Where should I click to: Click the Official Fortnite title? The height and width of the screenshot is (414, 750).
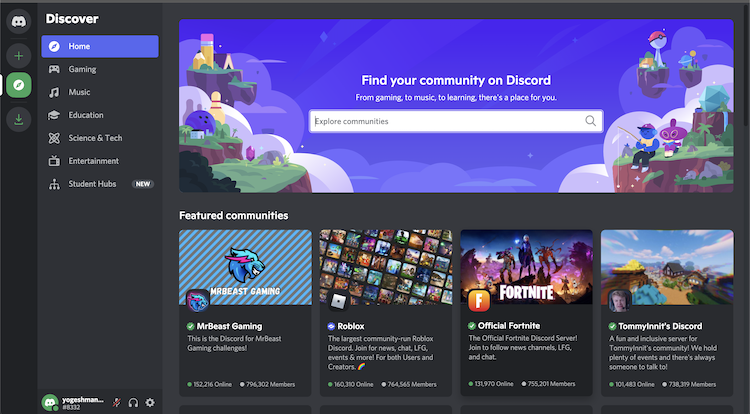point(509,326)
